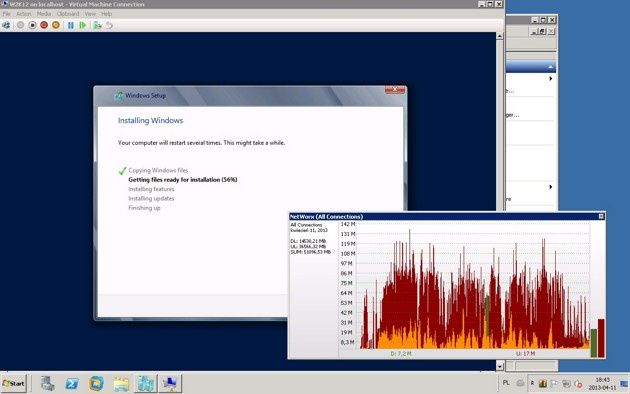Screen dimensions: 630x394
Task: Click the NetWorx traffic graph area
Action: point(473,285)
